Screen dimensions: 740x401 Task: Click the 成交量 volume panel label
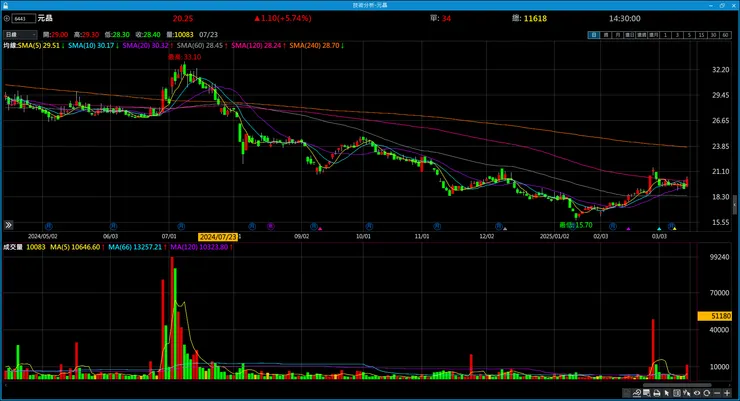coord(13,247)
